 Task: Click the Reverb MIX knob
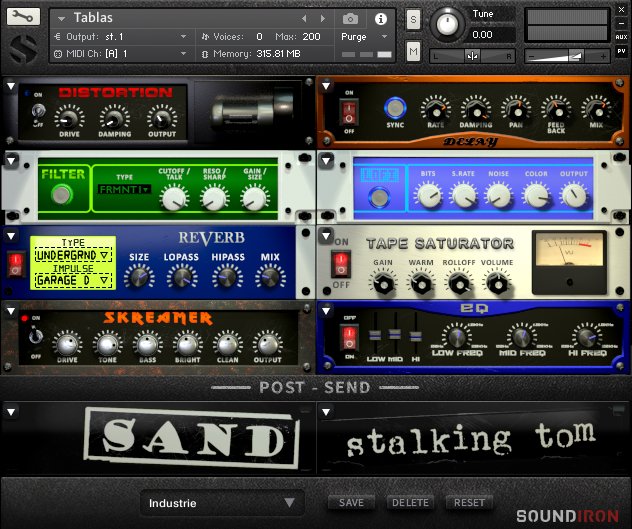[x=270, y=277]
